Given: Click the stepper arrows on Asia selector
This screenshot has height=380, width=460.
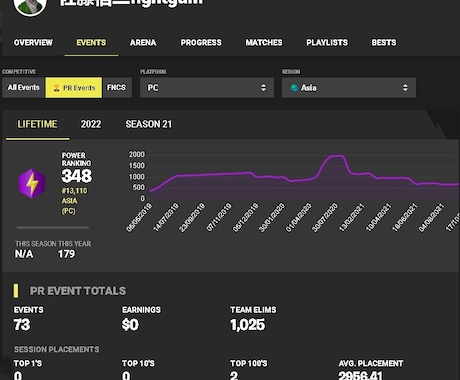Looking at the screenshot, I should [405, 88].
